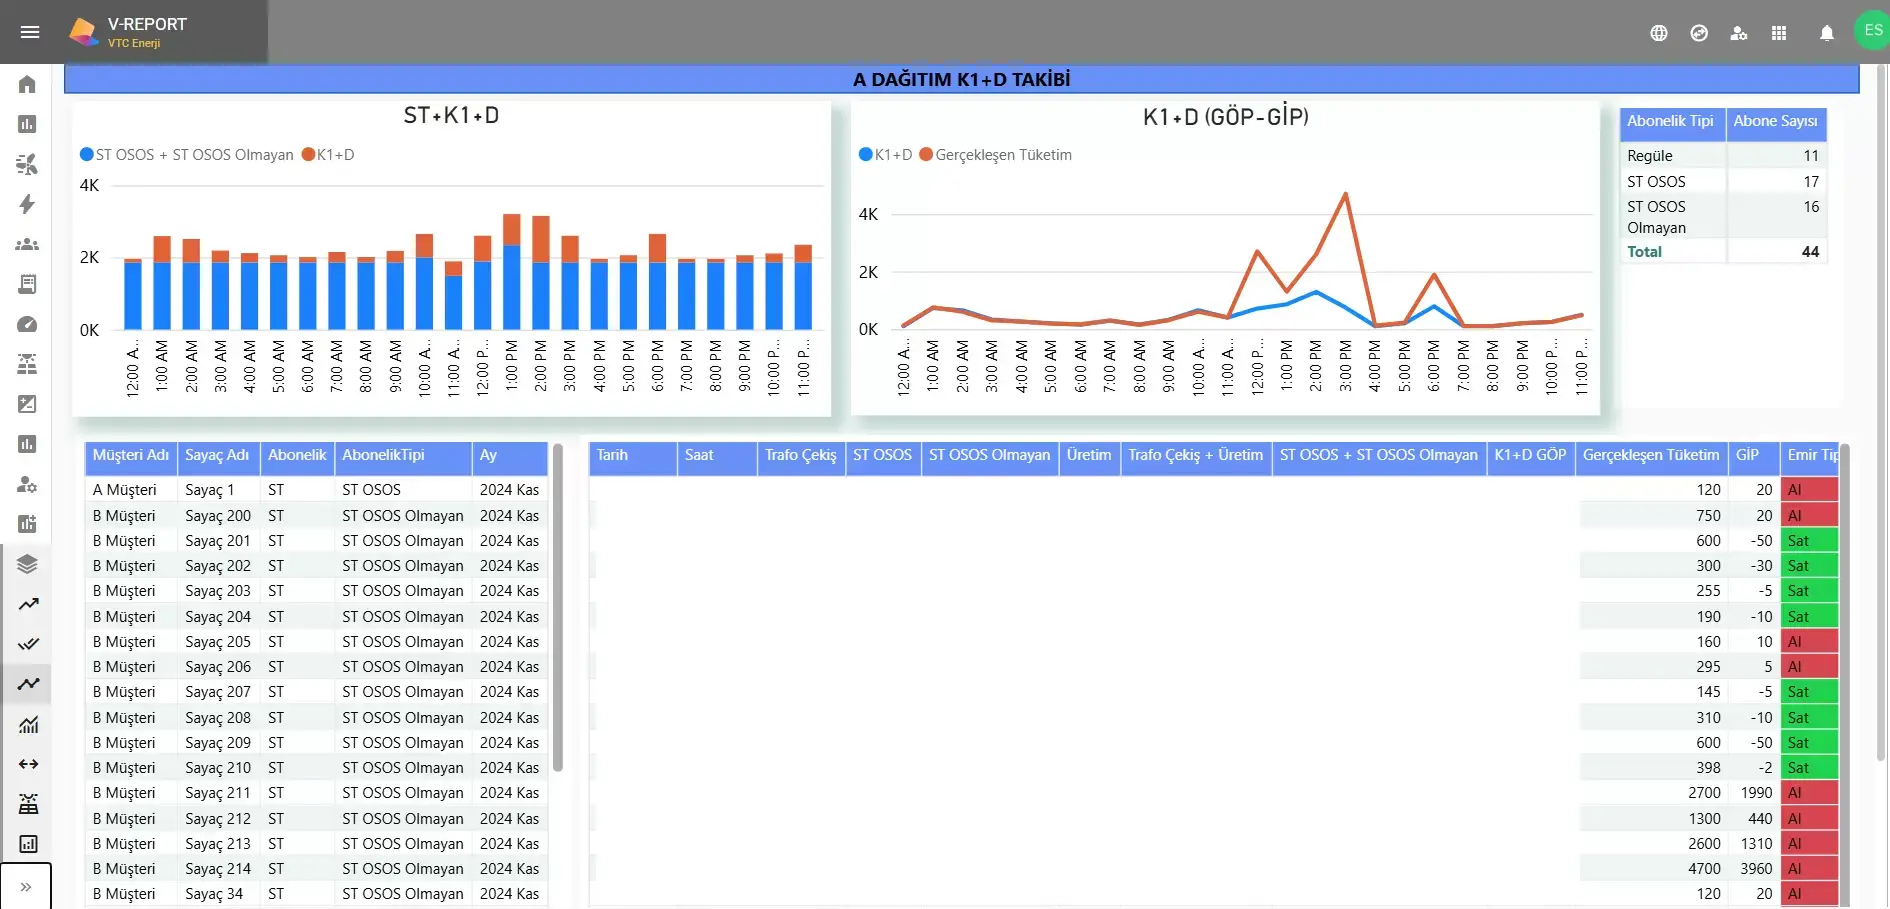Screen dimensions: 1890x909
Task: Open the wind turbine icon in sidebar
Action: 27,164
